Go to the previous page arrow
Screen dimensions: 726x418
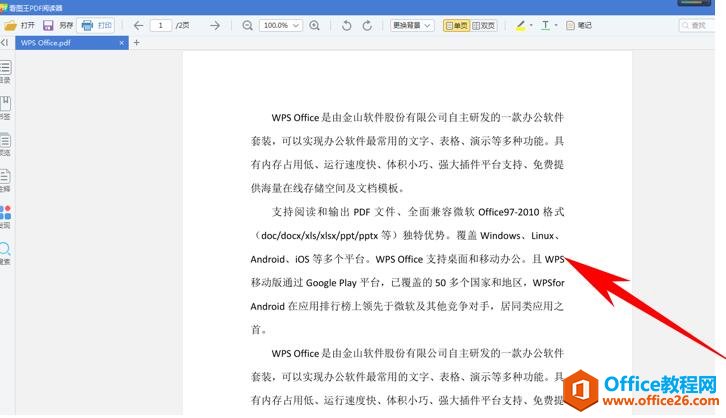(138, 25)
